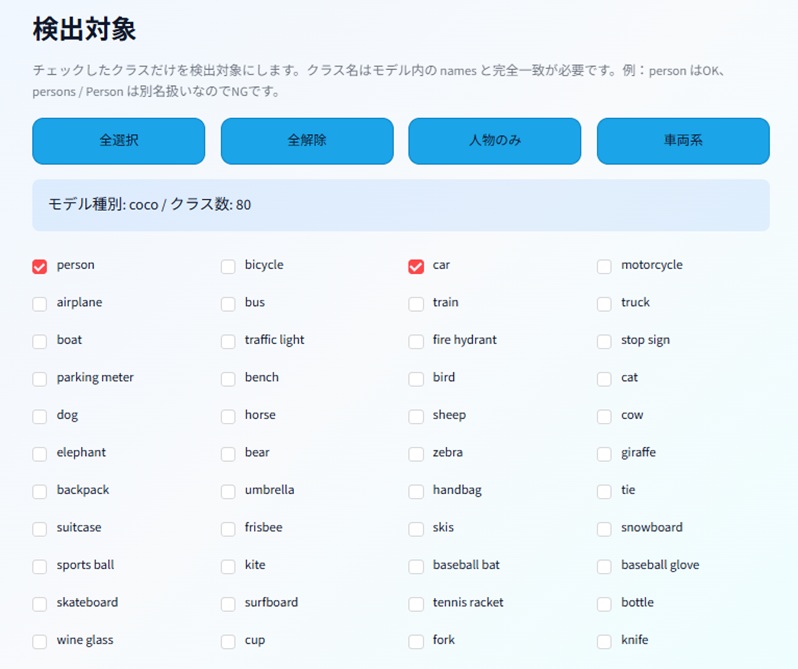Check the skateboard checkbox
This screenshot has width=798, height=669.
pos(40,604)
